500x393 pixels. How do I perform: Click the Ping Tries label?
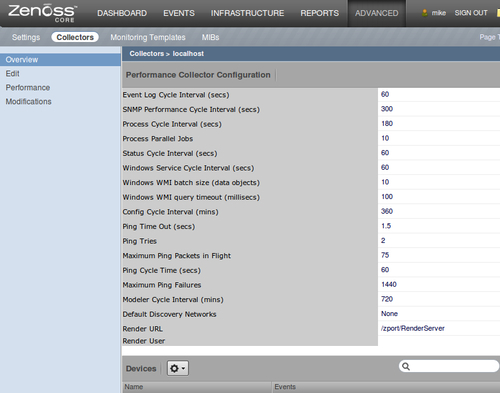[x=140, y=241]
